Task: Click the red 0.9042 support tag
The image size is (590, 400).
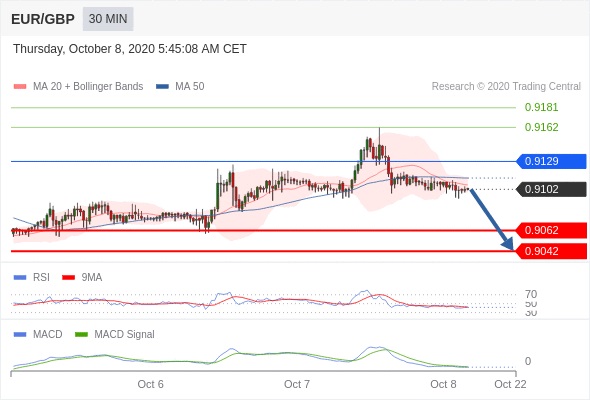Action: 551,251
